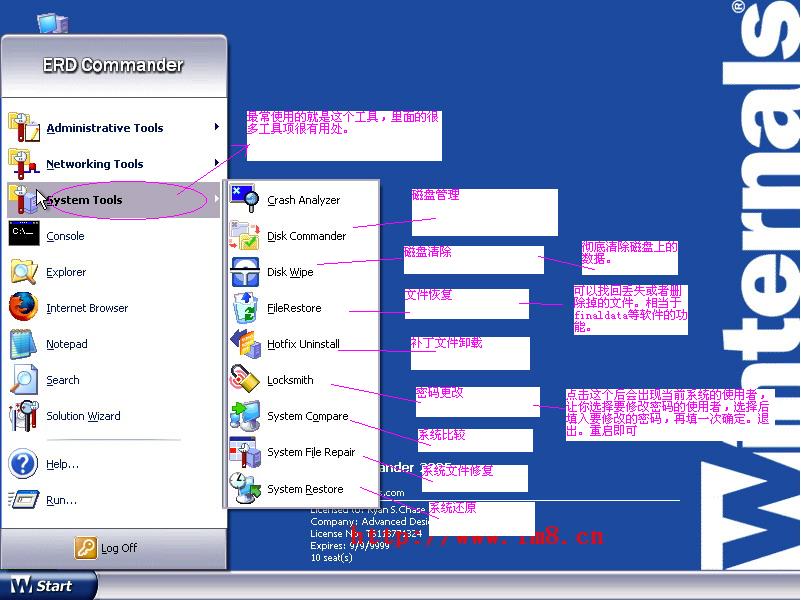Select Disk Wipe in the submenu
Image resolution: width=801 pixels, height=600 pixels.
coord(303,272)
